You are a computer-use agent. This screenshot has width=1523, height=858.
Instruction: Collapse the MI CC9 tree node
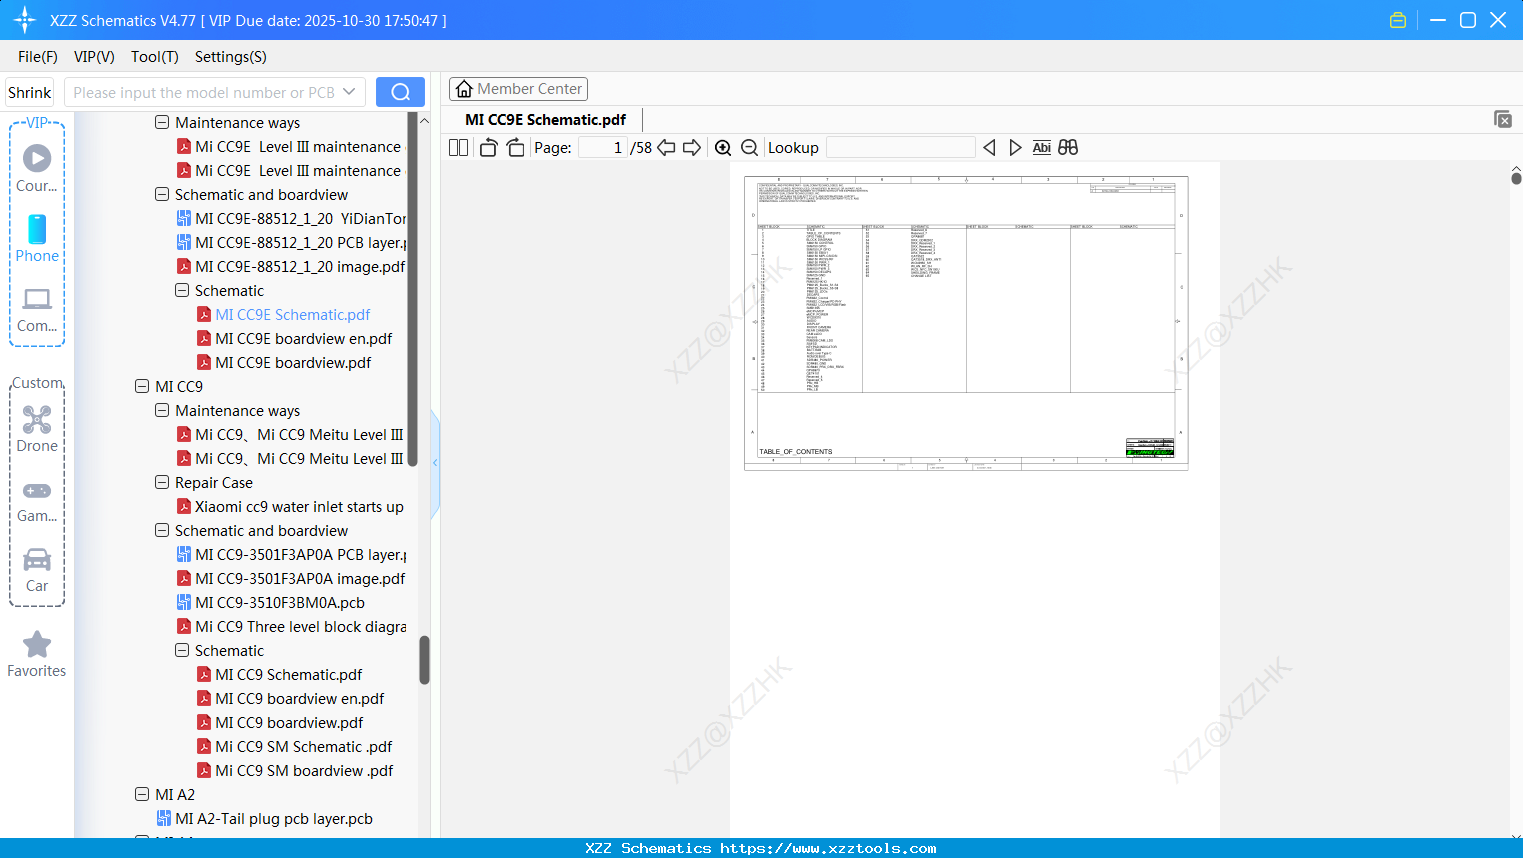coord(142,386)
